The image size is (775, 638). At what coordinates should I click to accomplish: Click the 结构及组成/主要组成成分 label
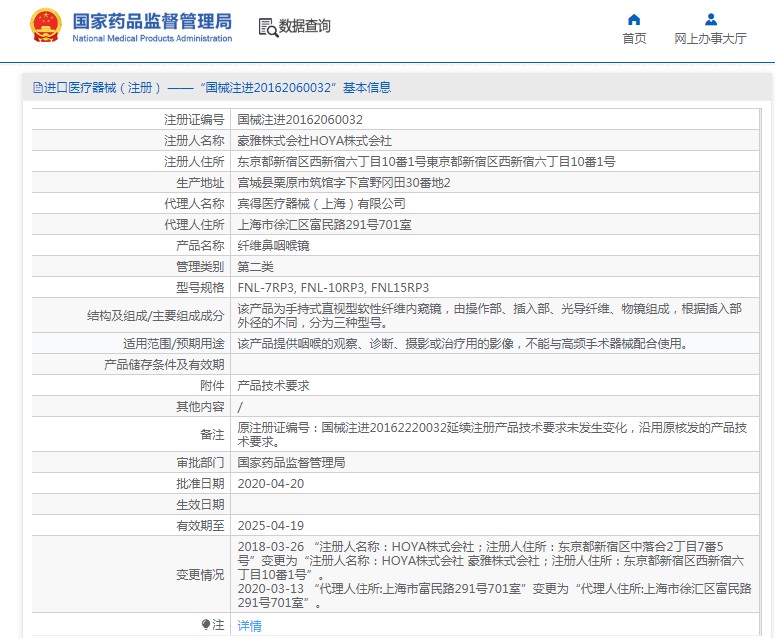point(156,316)
